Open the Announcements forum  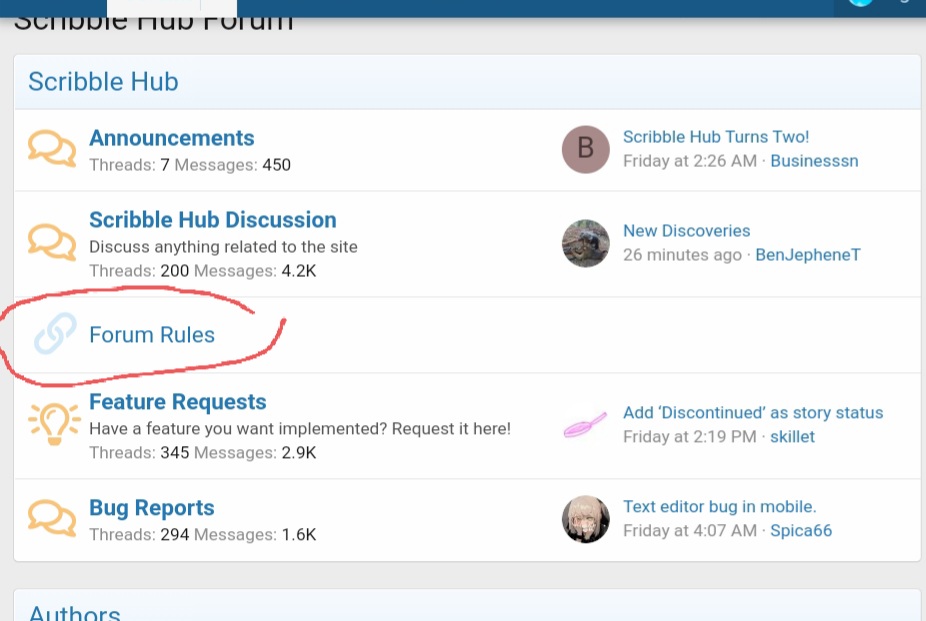click(172, 138)
